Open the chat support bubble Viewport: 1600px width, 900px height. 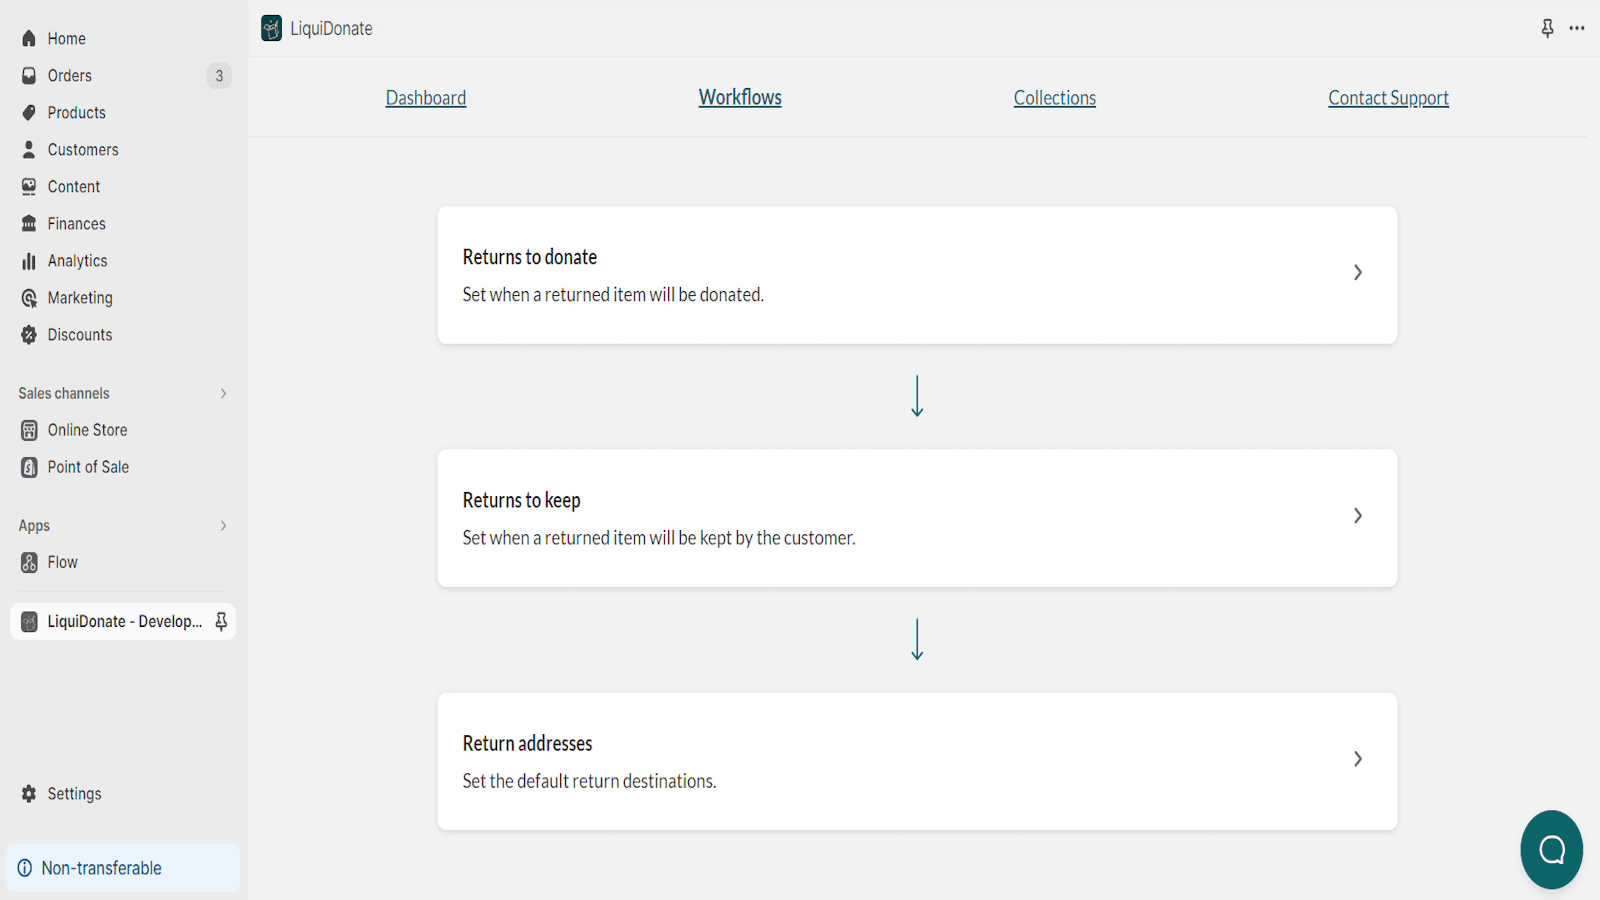pyautogui.click(x=1551, y=849)
